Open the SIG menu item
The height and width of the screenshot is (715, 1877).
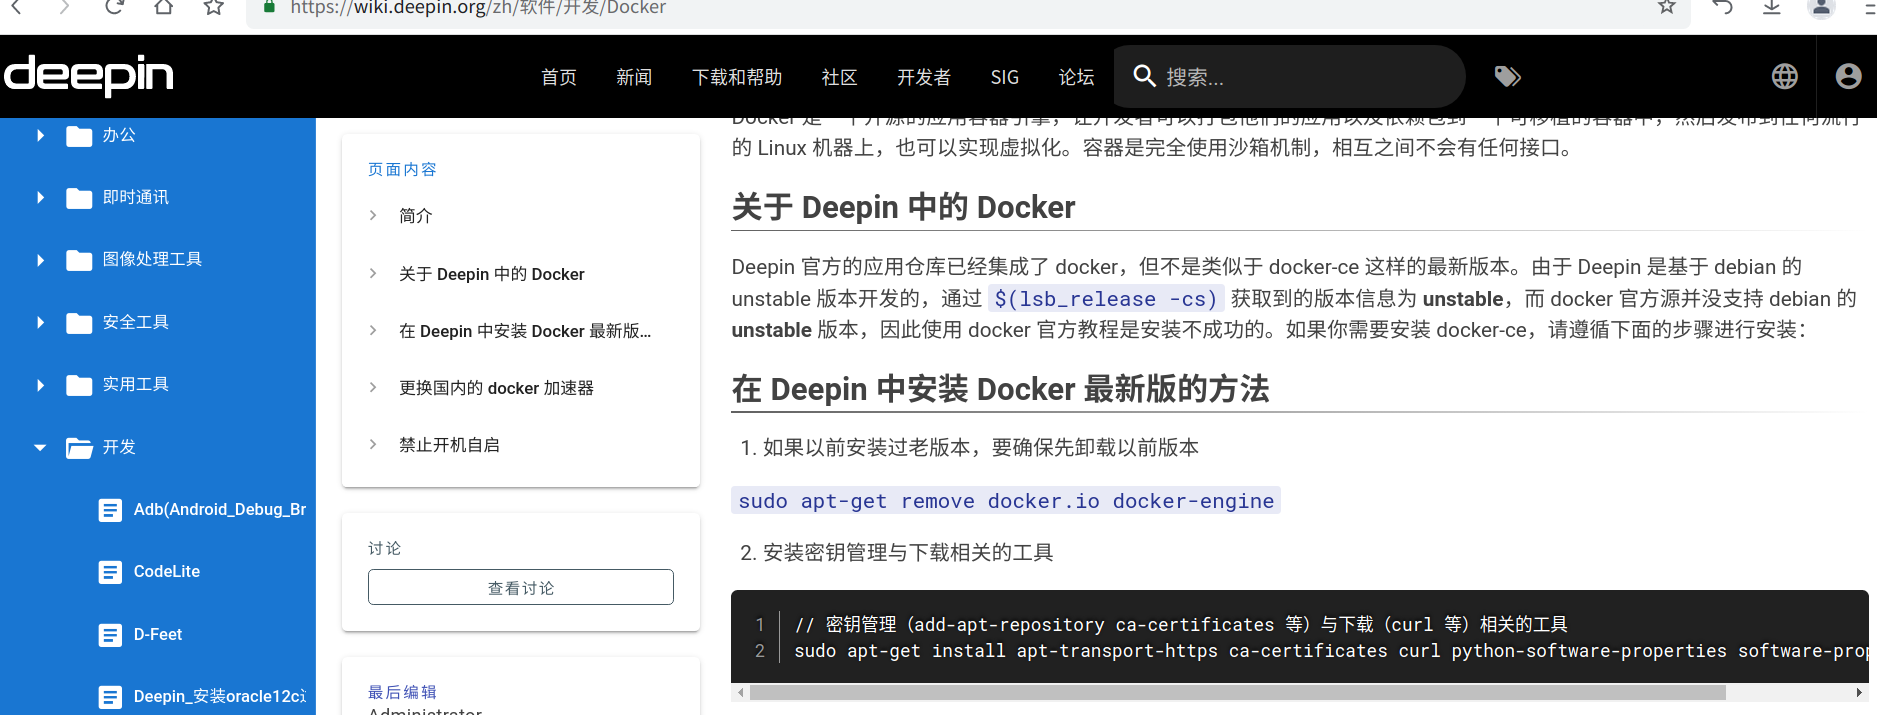point(1005,77)
